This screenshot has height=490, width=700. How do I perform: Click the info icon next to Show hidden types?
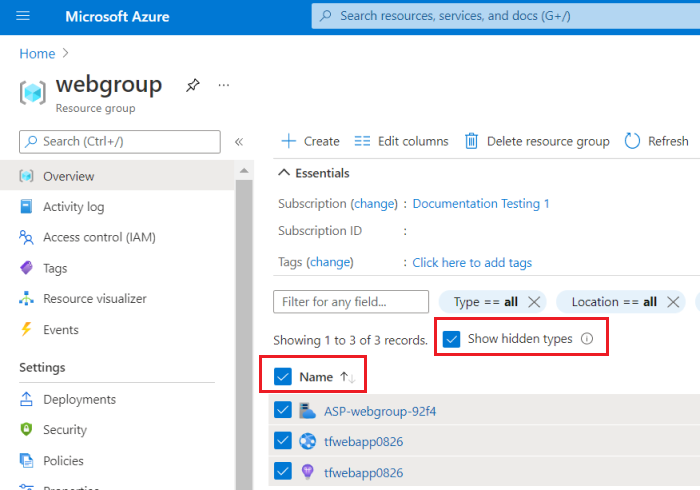(x=587, y=339)
